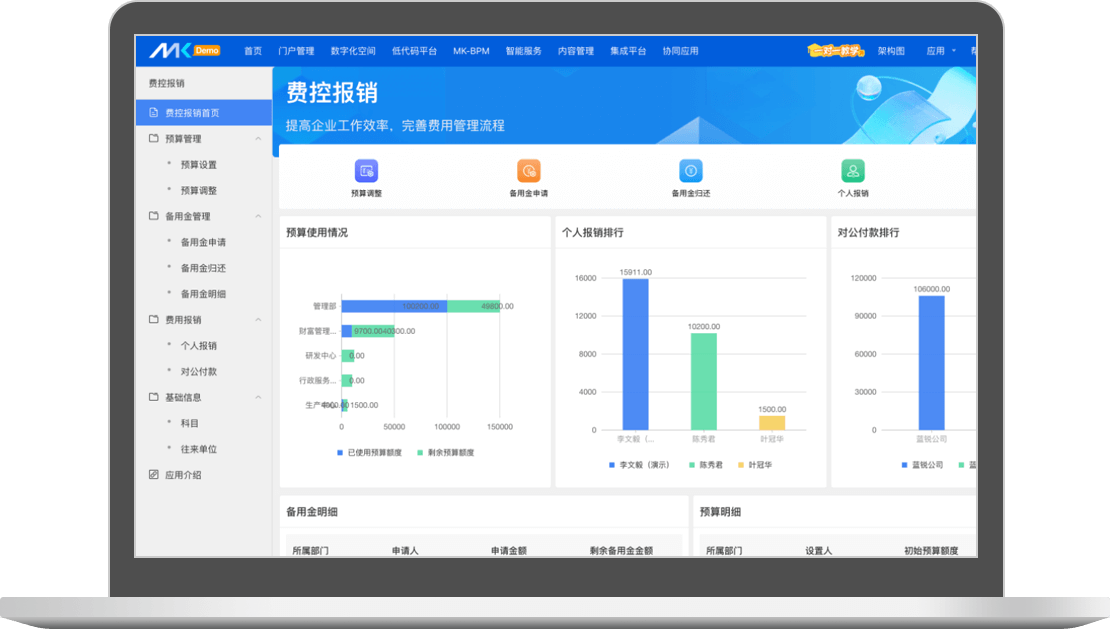Open 对公付款 under 费用报销
Viewport: 1110px width, 629px height.
tap(198, 372)
